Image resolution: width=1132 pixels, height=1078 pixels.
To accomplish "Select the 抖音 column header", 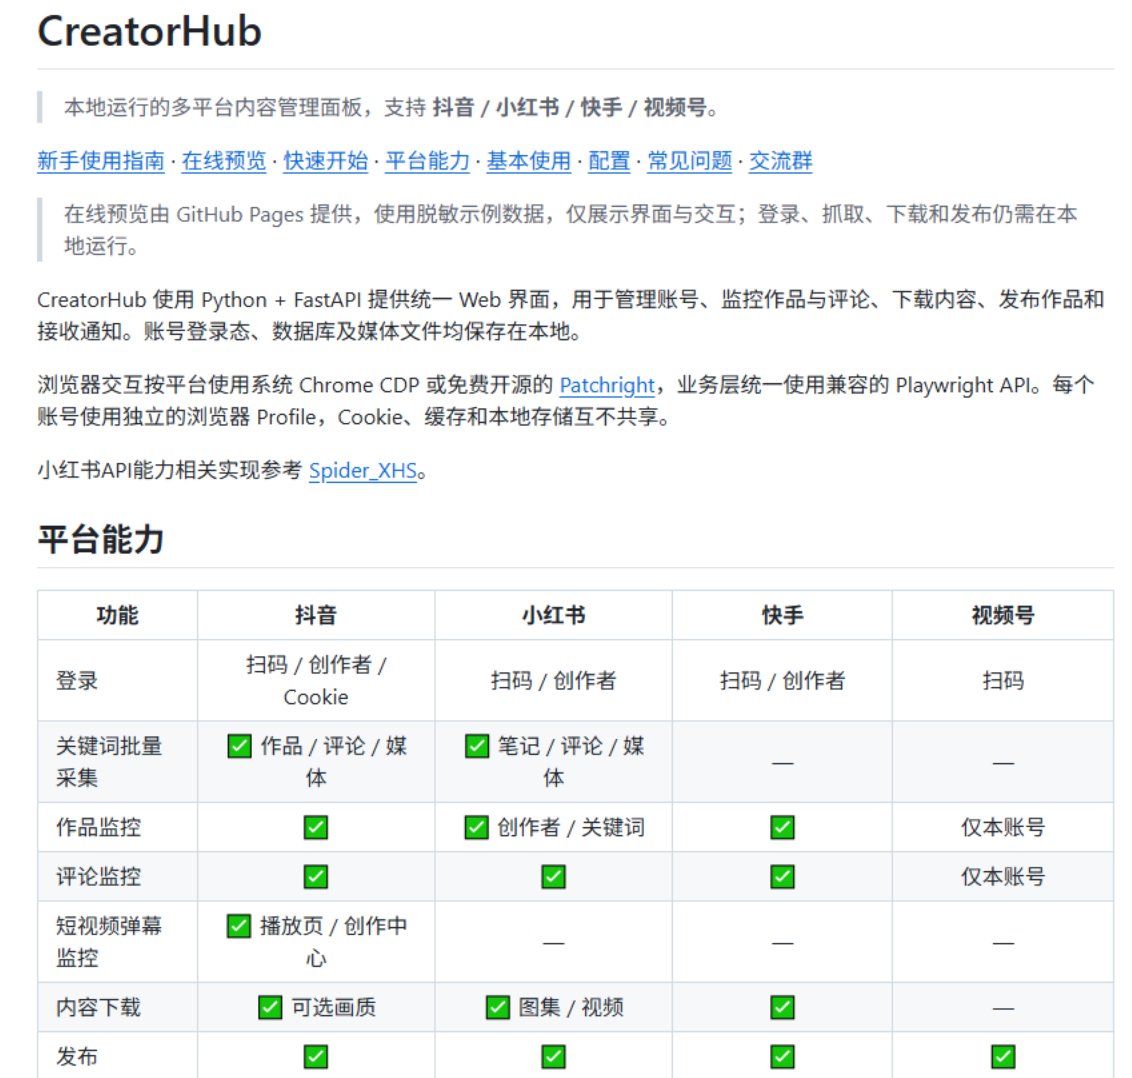I will [x=315, y=615].
